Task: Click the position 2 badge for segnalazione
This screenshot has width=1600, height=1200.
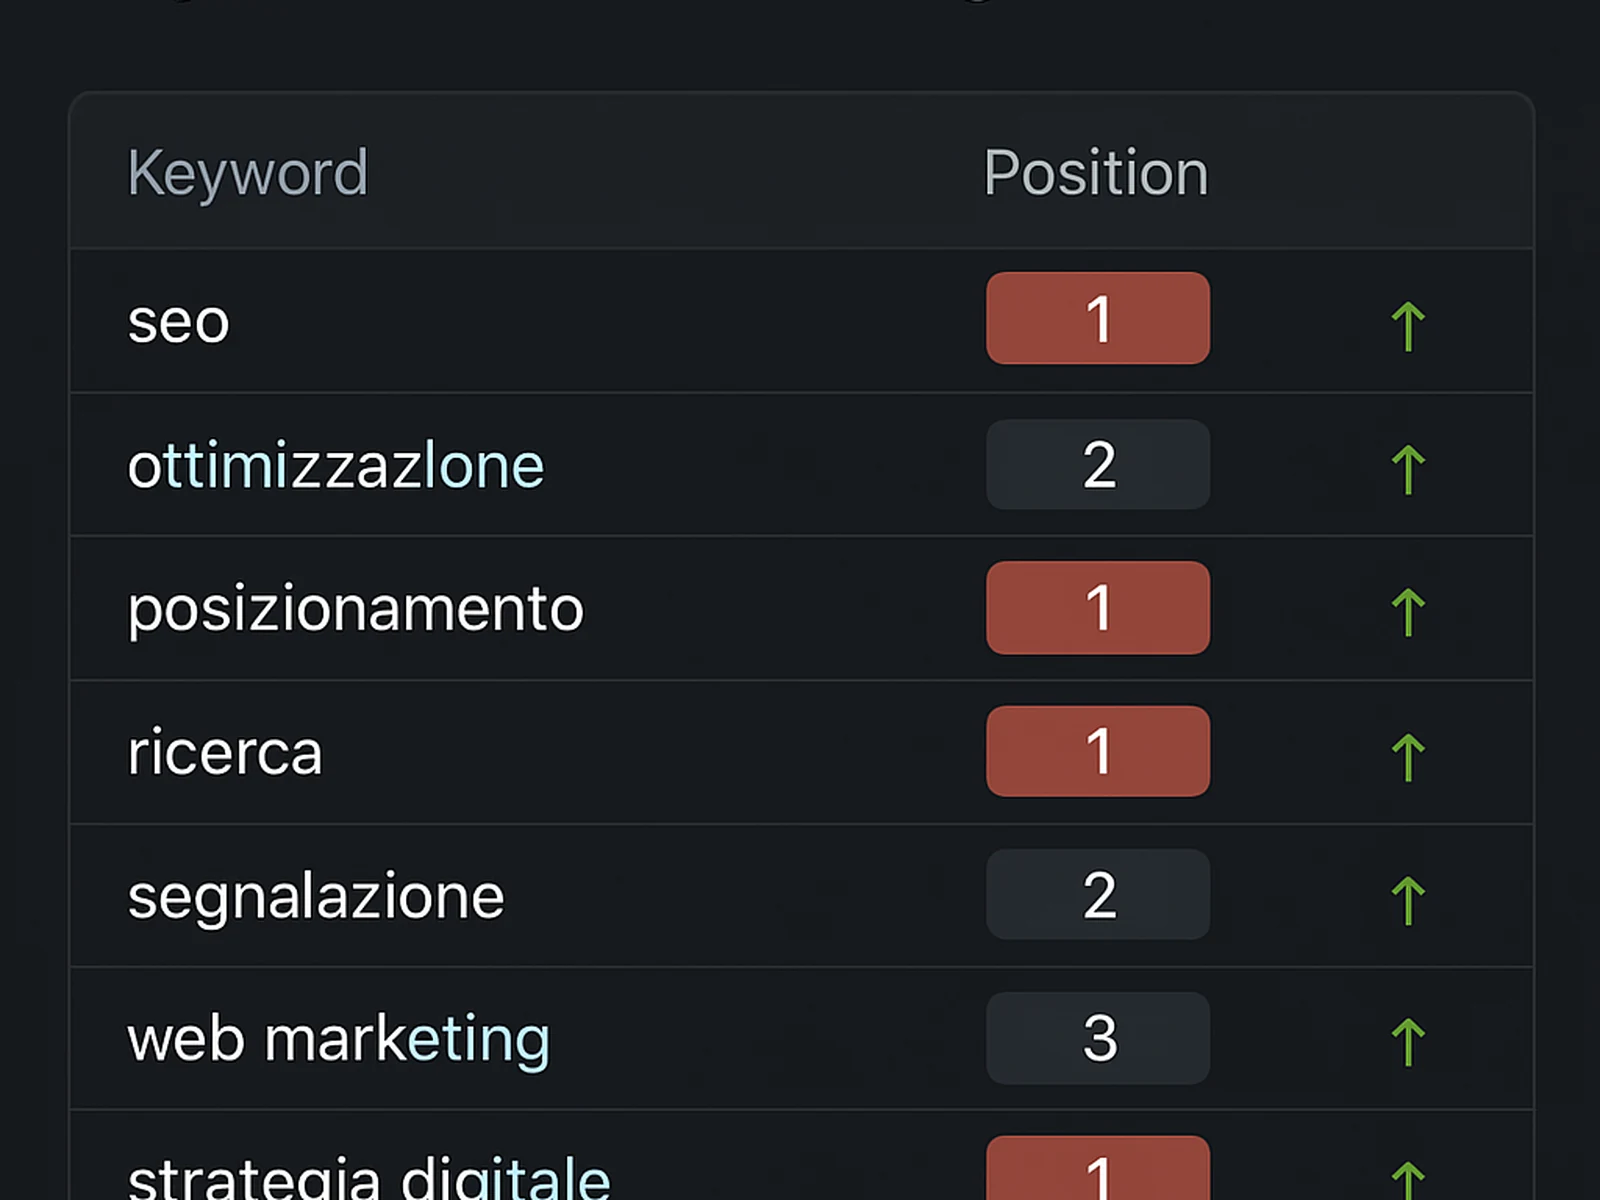Action: 1098,894
